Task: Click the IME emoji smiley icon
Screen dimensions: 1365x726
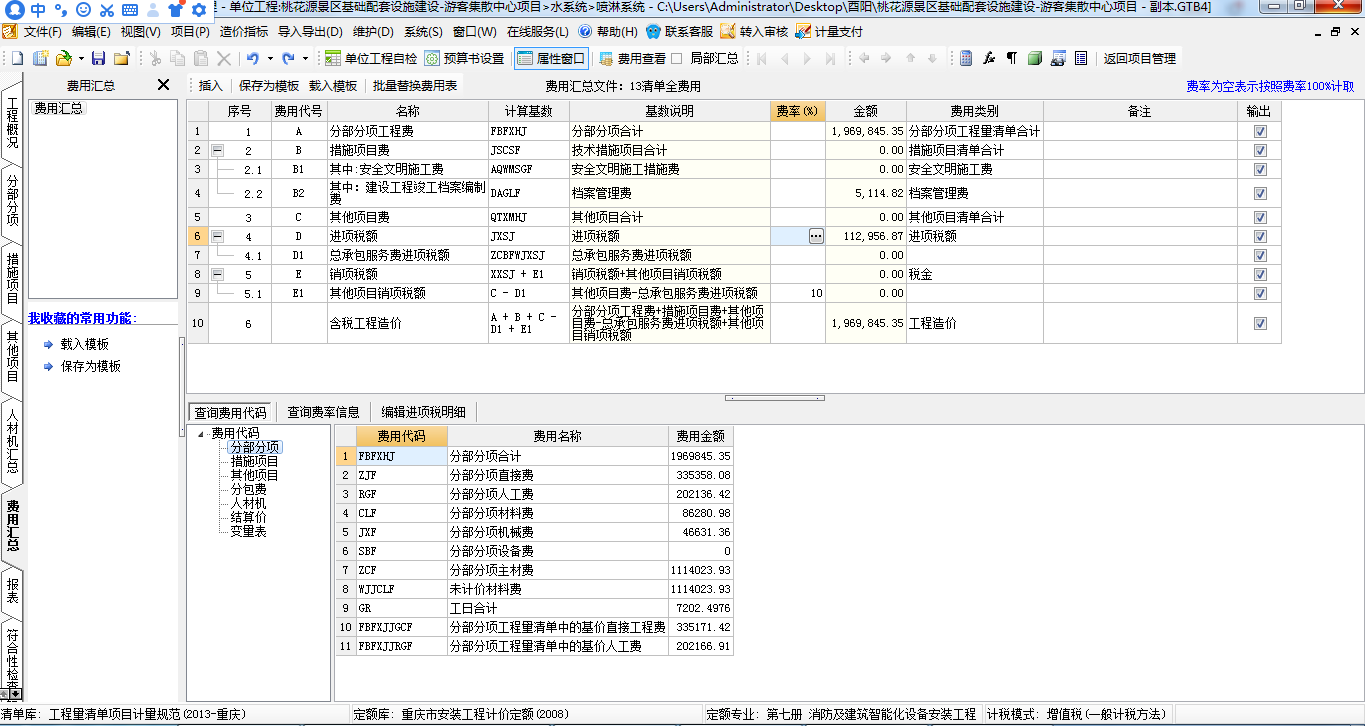Action: click(x=84, y=10)
